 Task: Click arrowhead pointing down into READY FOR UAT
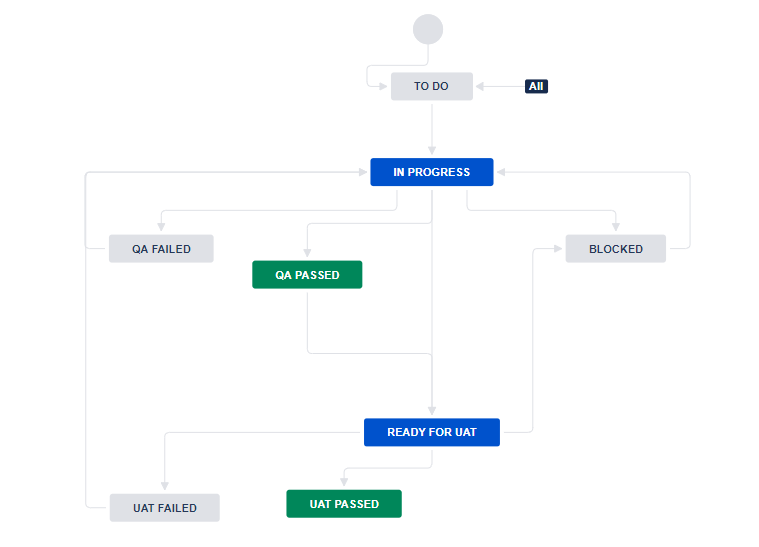point(432,412)
